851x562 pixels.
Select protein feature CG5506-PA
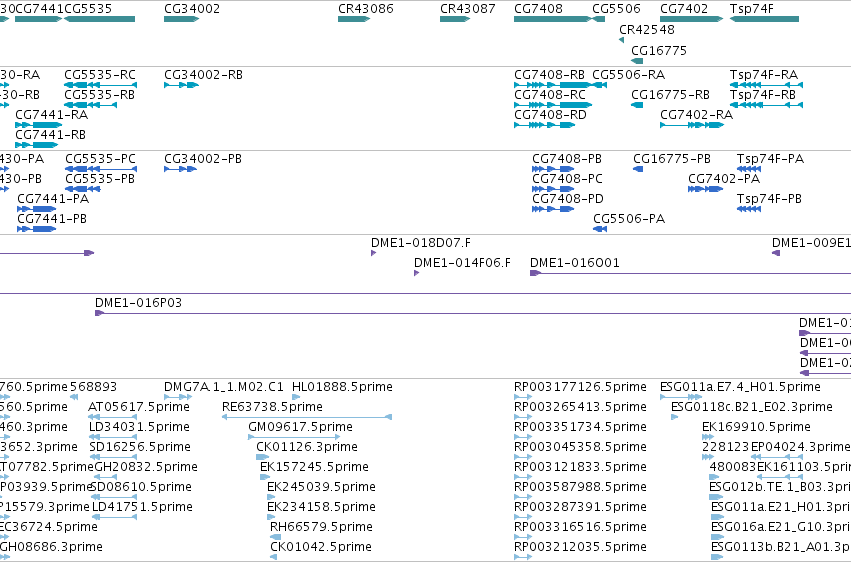click(x=600, y=229)
